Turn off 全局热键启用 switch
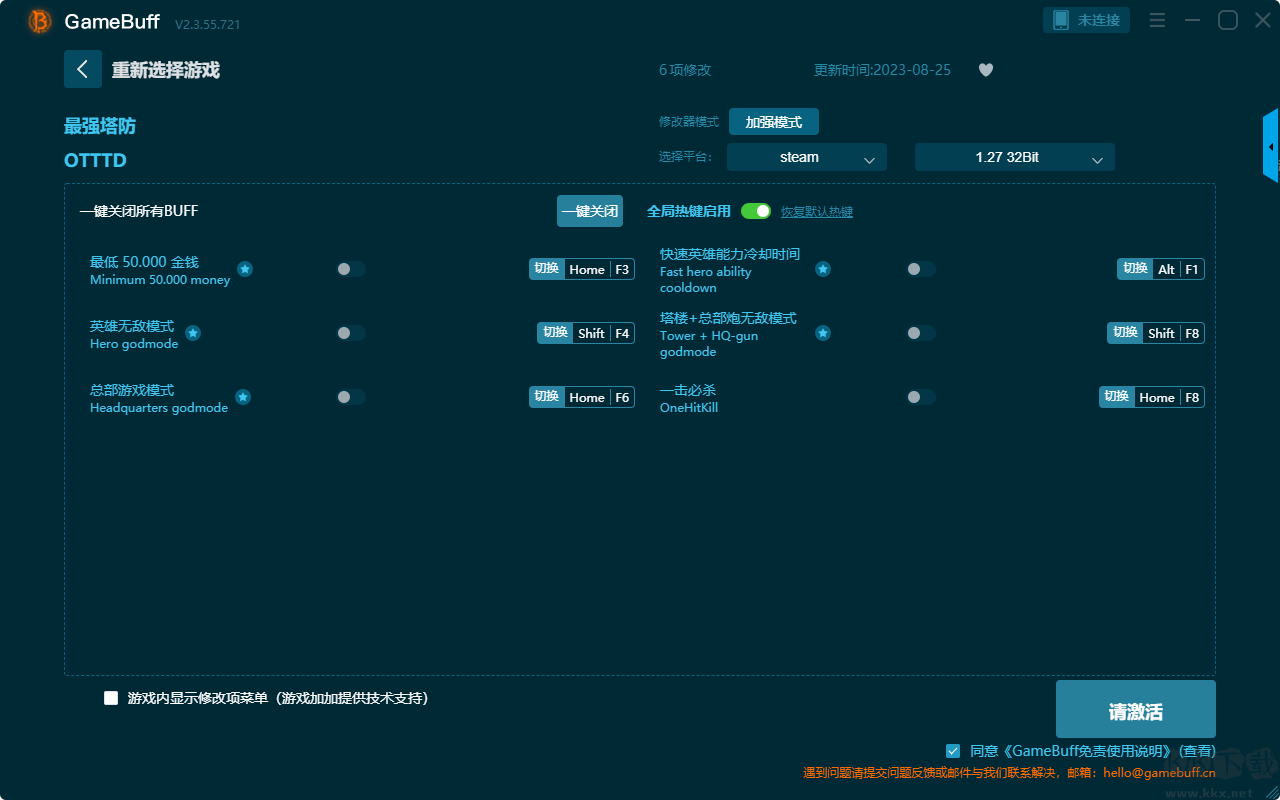 click(x=756, y=211)
